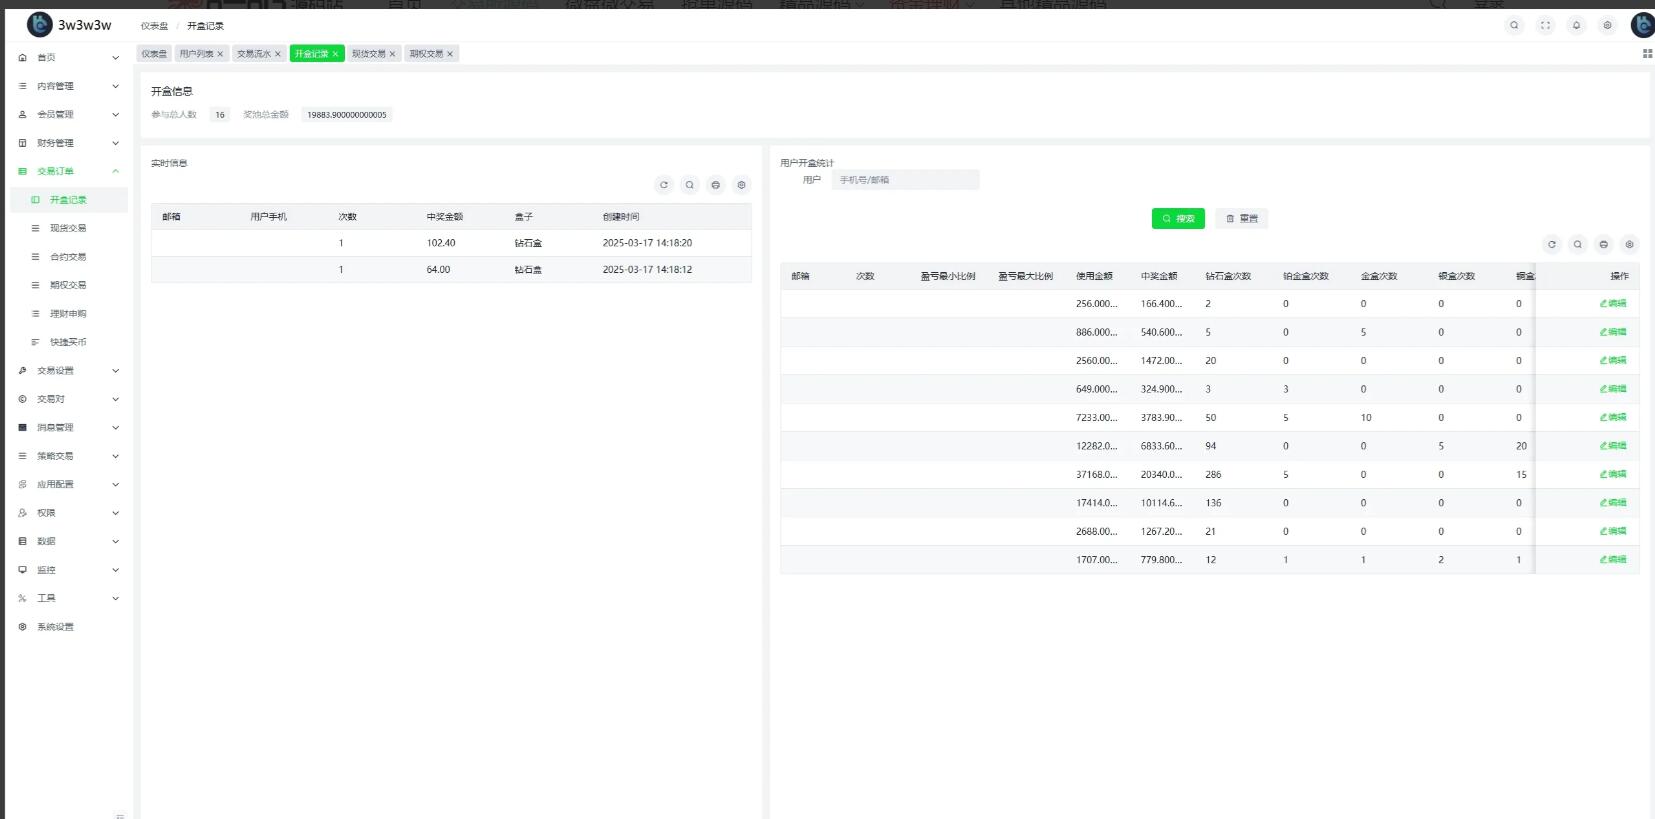Viewport: 1655px width, 819px height.
Task: Refresh the 实时信息 table
Action: pyautogui.click(x=663, y=185)
